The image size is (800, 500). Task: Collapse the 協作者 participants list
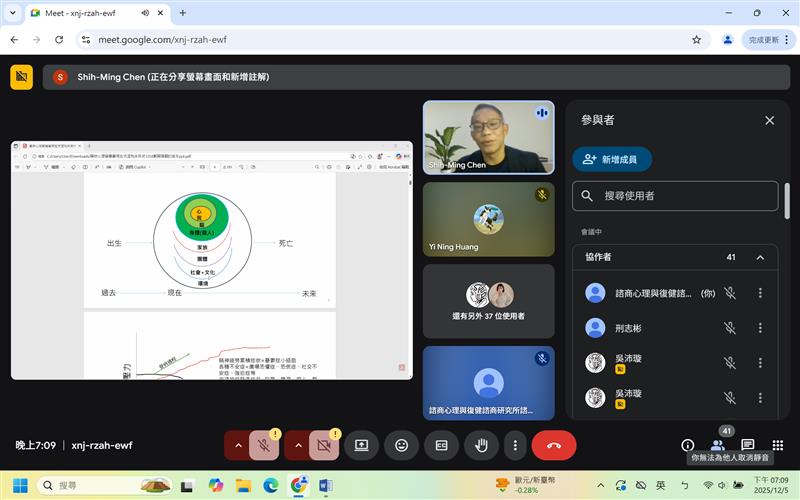coord(760,257)
